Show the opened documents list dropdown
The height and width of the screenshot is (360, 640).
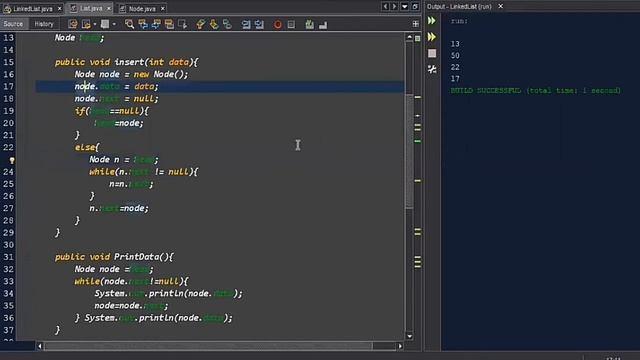pos(404,7)
